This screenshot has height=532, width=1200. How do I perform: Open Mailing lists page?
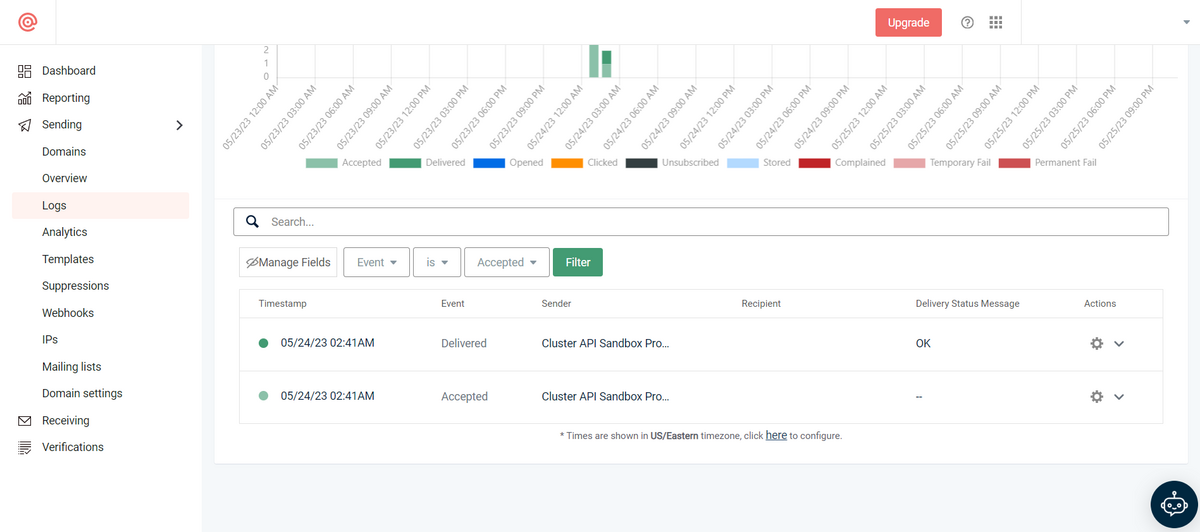click(72, 367)
